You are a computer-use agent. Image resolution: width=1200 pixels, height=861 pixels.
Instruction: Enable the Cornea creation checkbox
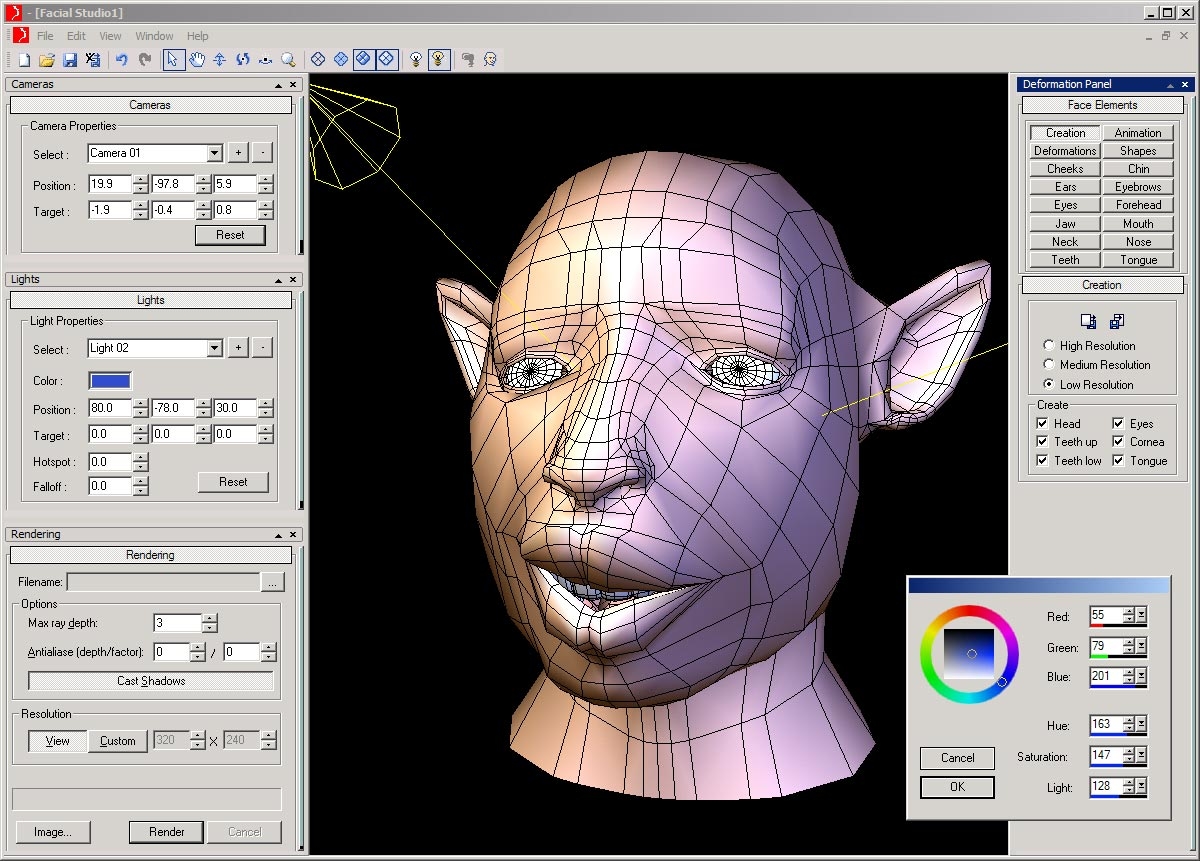(x=1118, y=441)
